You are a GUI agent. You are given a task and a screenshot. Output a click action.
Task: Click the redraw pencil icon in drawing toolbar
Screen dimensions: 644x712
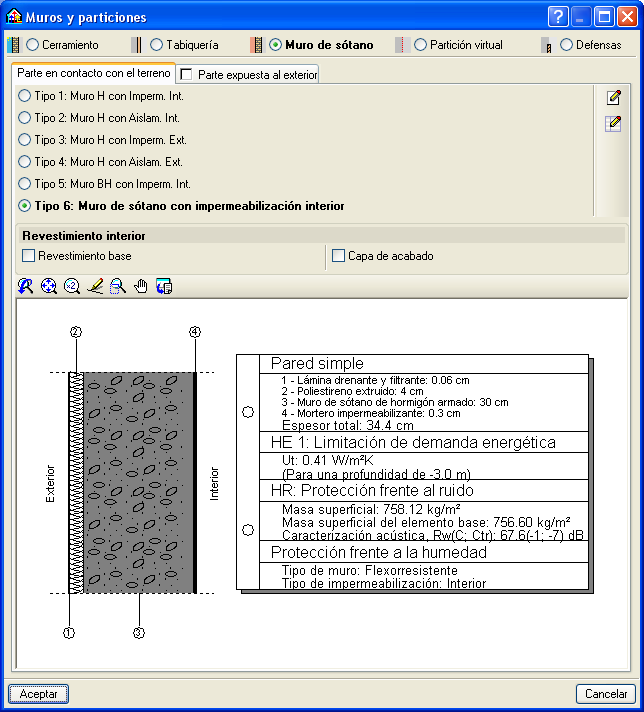coord(95,286)
